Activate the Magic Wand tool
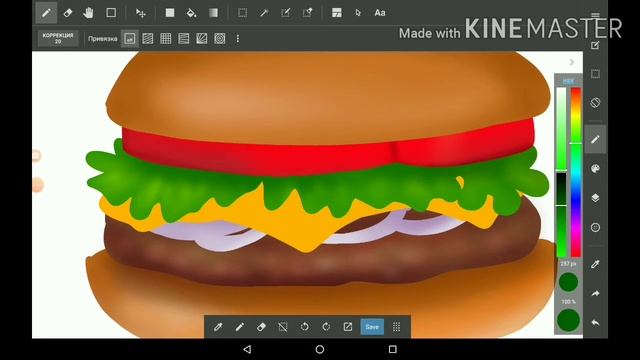 pos(264,13)
